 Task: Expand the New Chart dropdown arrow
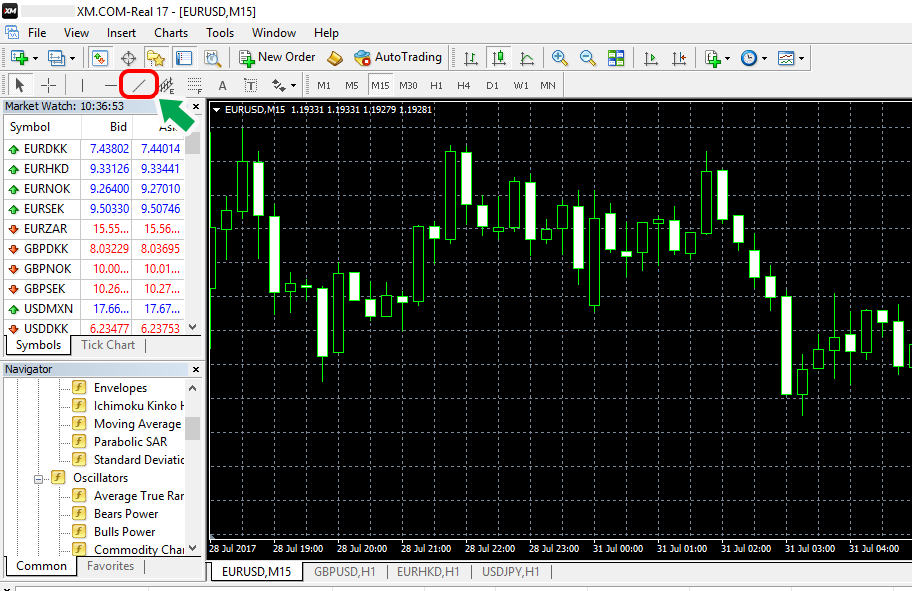35,58
